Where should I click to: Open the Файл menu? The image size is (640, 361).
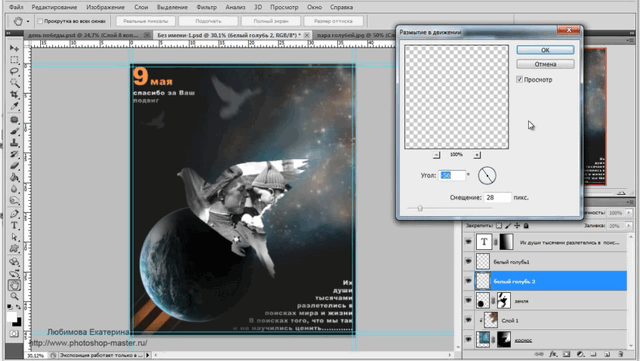tap(16, 7)
